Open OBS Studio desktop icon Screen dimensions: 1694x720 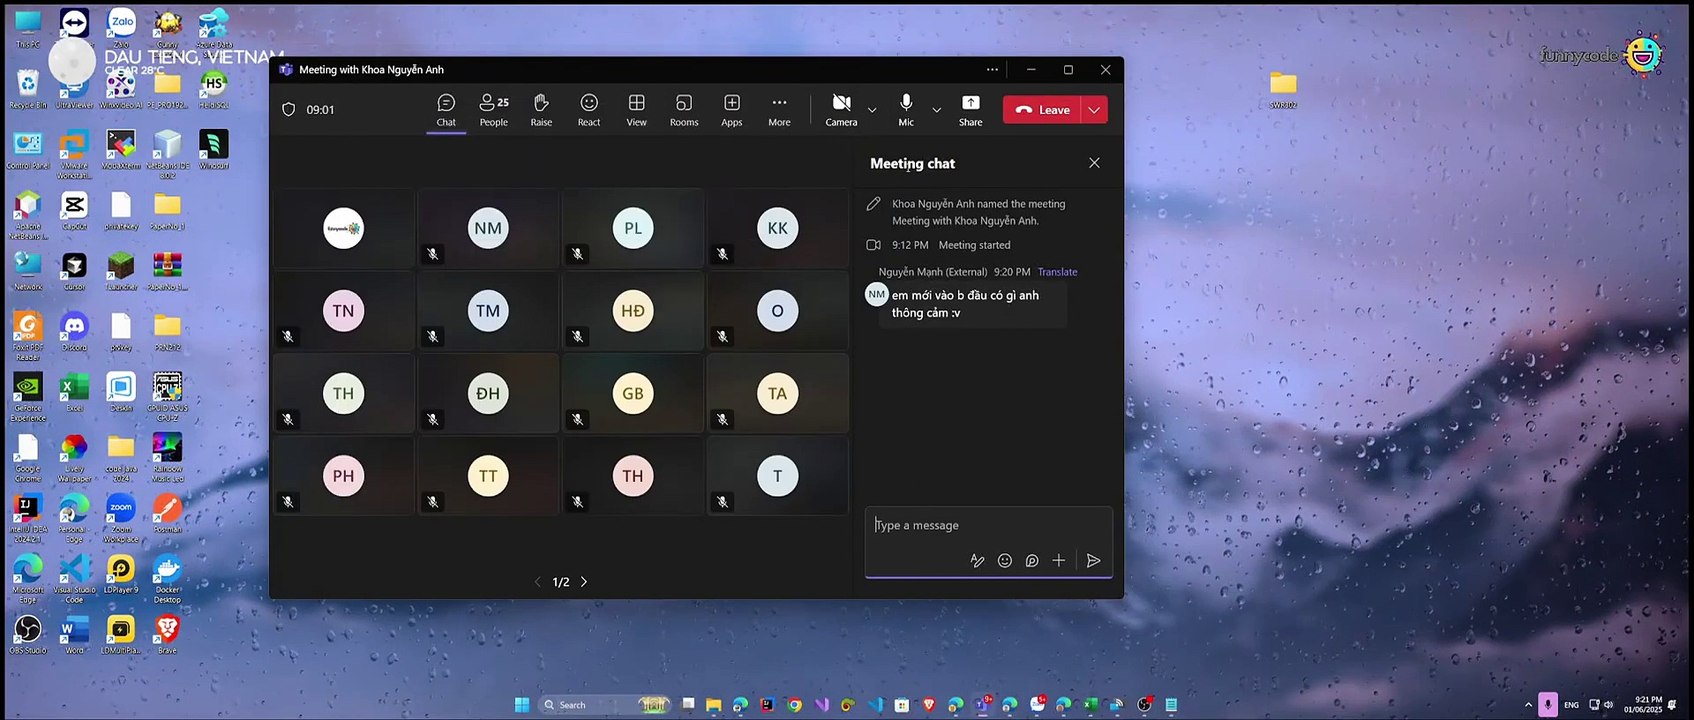28,635
